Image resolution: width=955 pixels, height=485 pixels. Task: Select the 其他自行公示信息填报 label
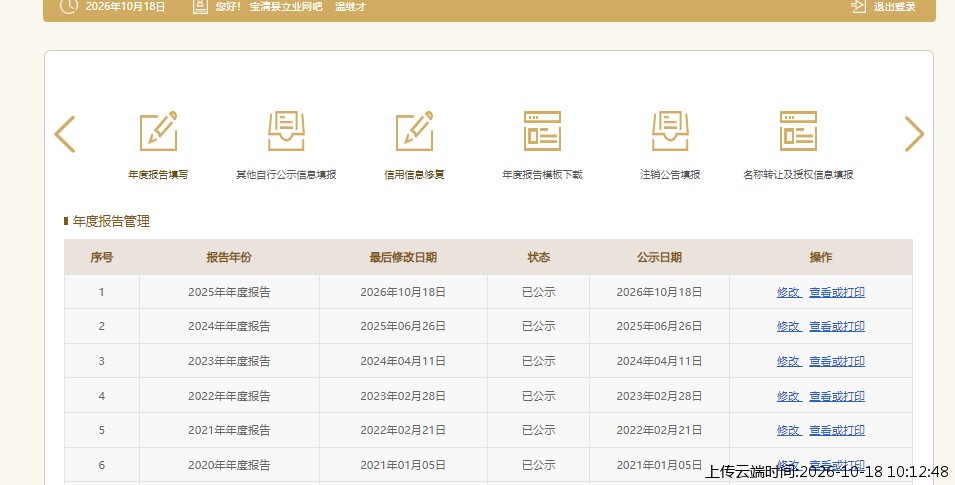[286, 175]
